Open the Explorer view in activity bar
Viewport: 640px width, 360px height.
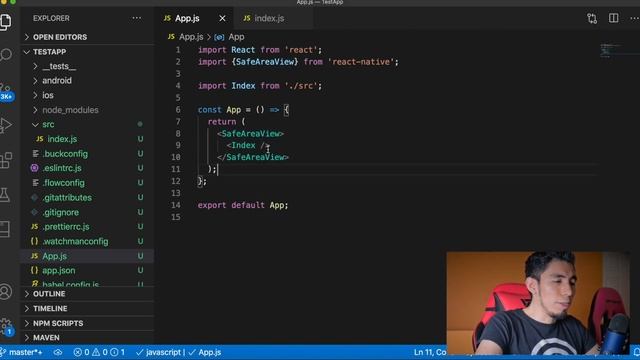coord(6,21)
